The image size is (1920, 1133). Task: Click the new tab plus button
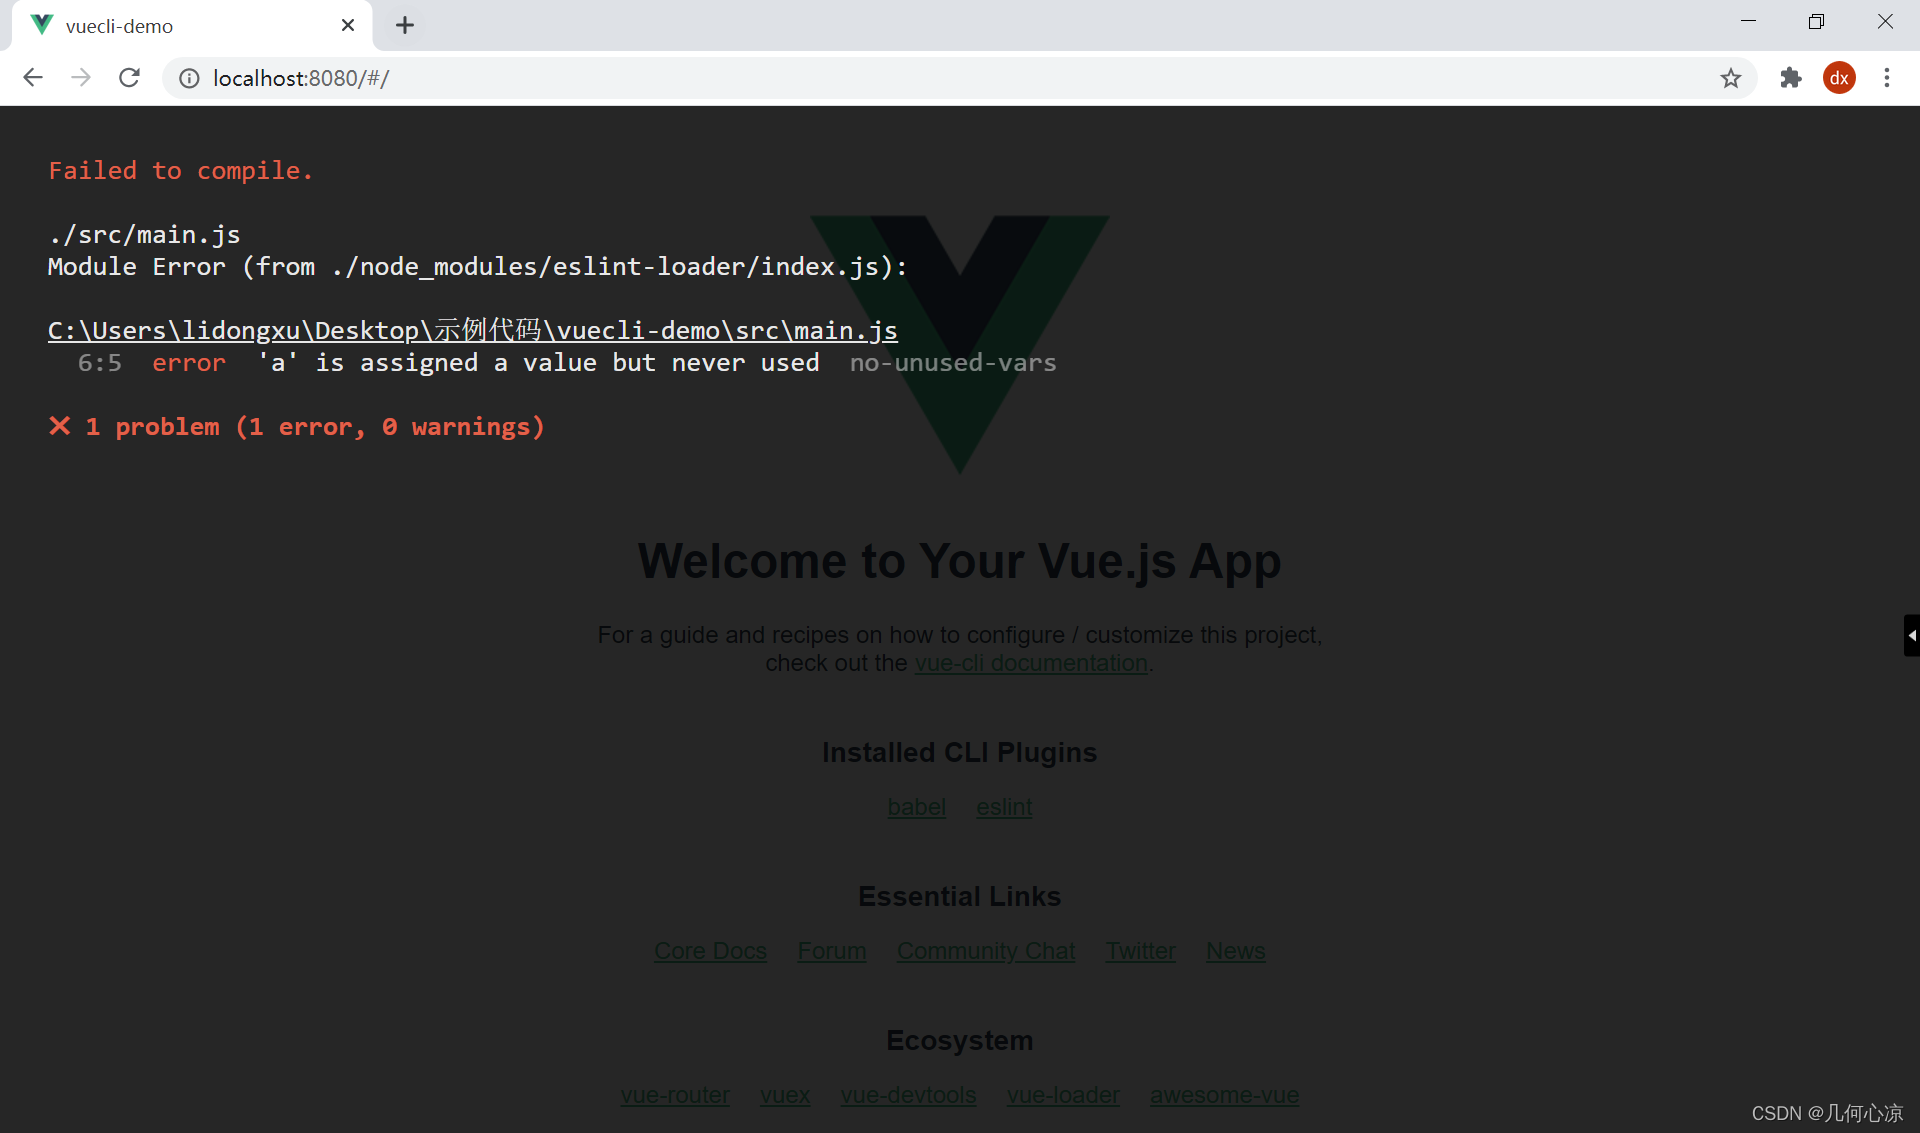pos(404,24)
